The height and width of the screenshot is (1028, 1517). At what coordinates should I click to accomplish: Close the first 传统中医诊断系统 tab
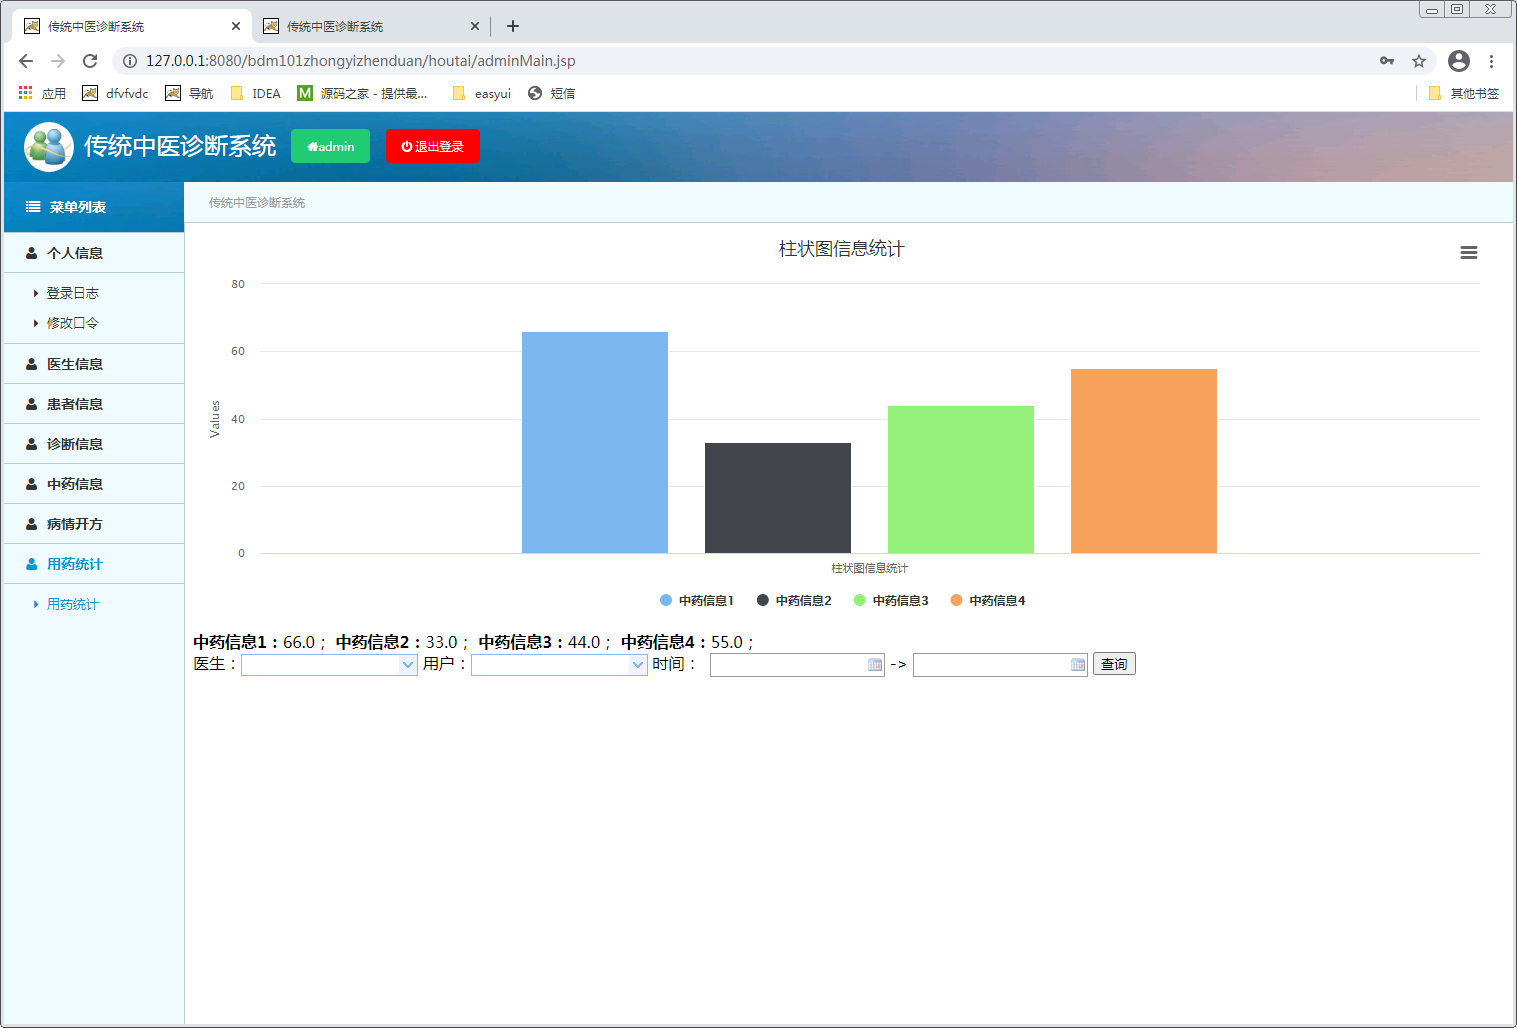236,26
